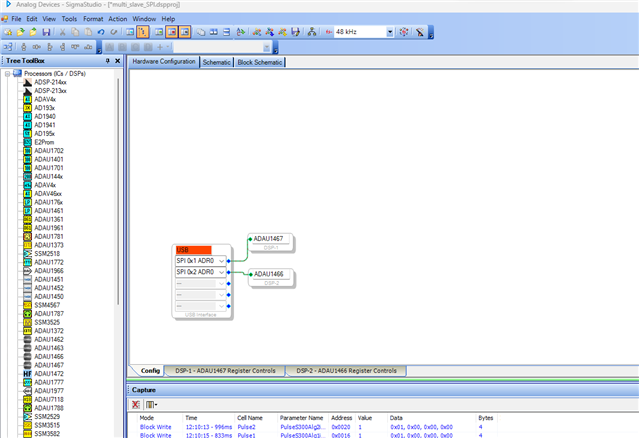The height and width of the screenshot is (438, 639).
Task: Select the ADAU1467 DSP-1 block
Action: click(x=271, y=242)
